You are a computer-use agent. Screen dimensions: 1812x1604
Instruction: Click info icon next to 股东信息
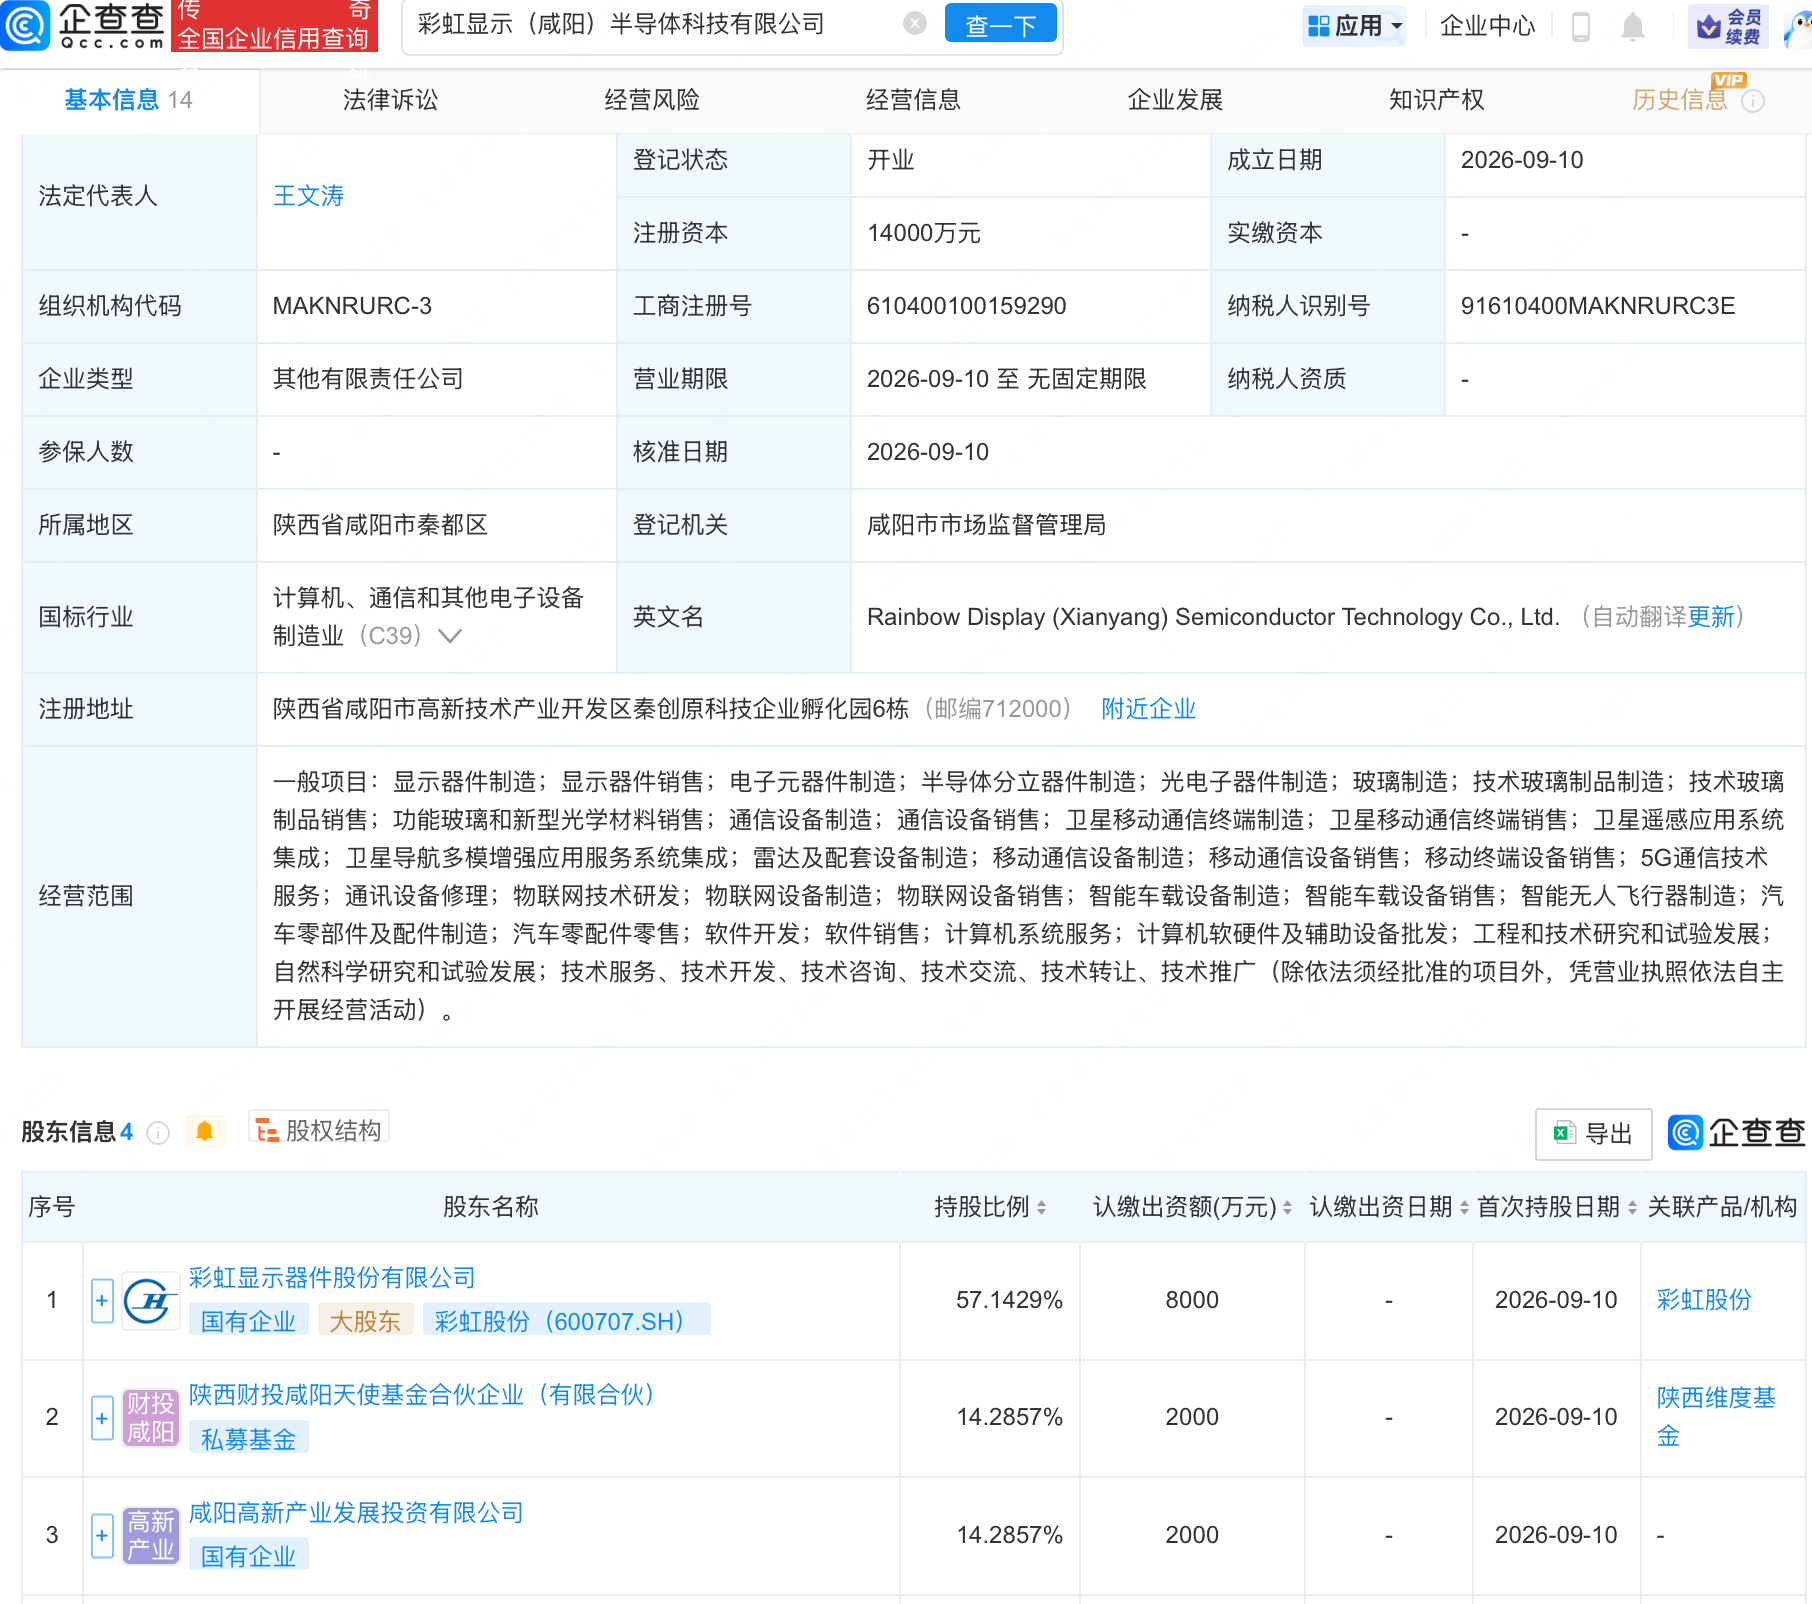[158, 1132]
